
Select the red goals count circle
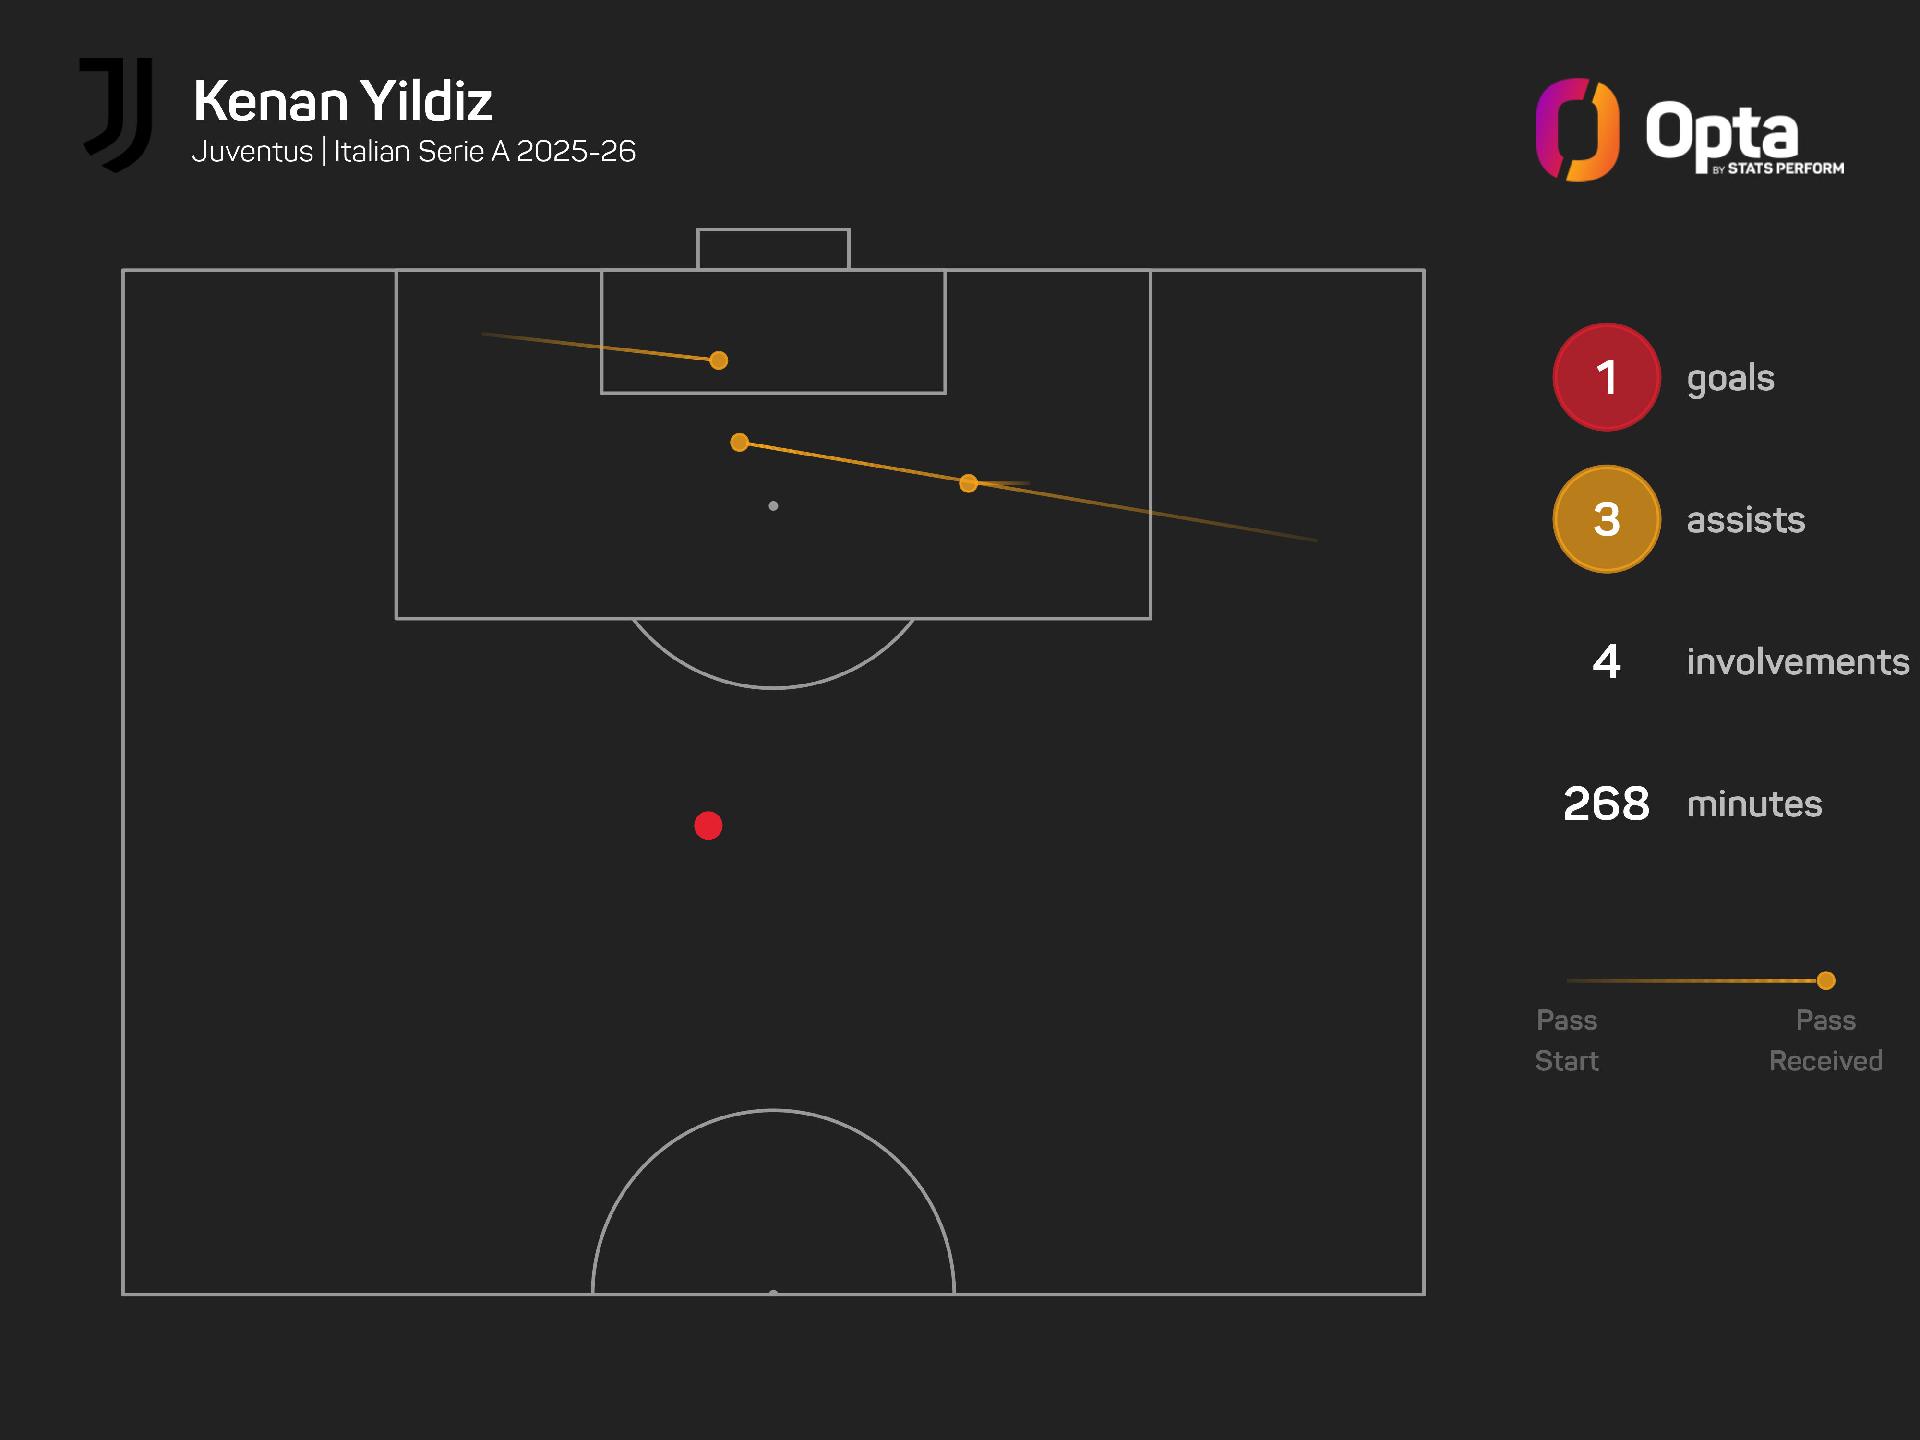pyautogui.click(x=1606, y=377)
